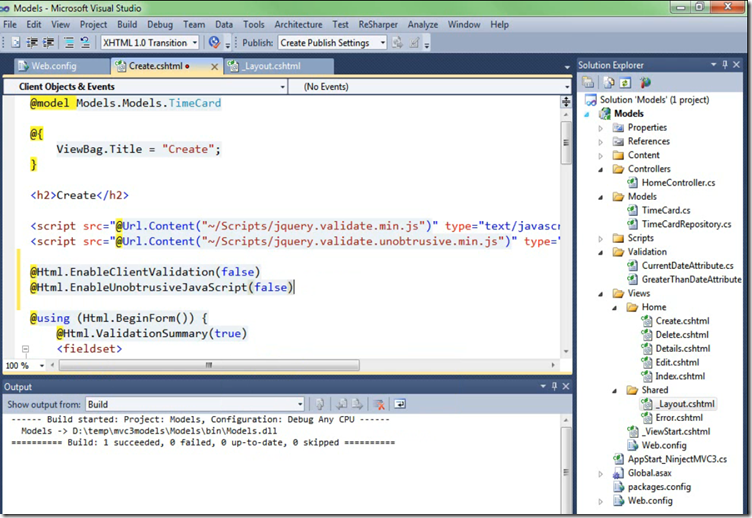Viewport: 752px width, 518px height.
Task: Click the Publish toolbar options overflow arrow
Action: [x=427, y=45]
